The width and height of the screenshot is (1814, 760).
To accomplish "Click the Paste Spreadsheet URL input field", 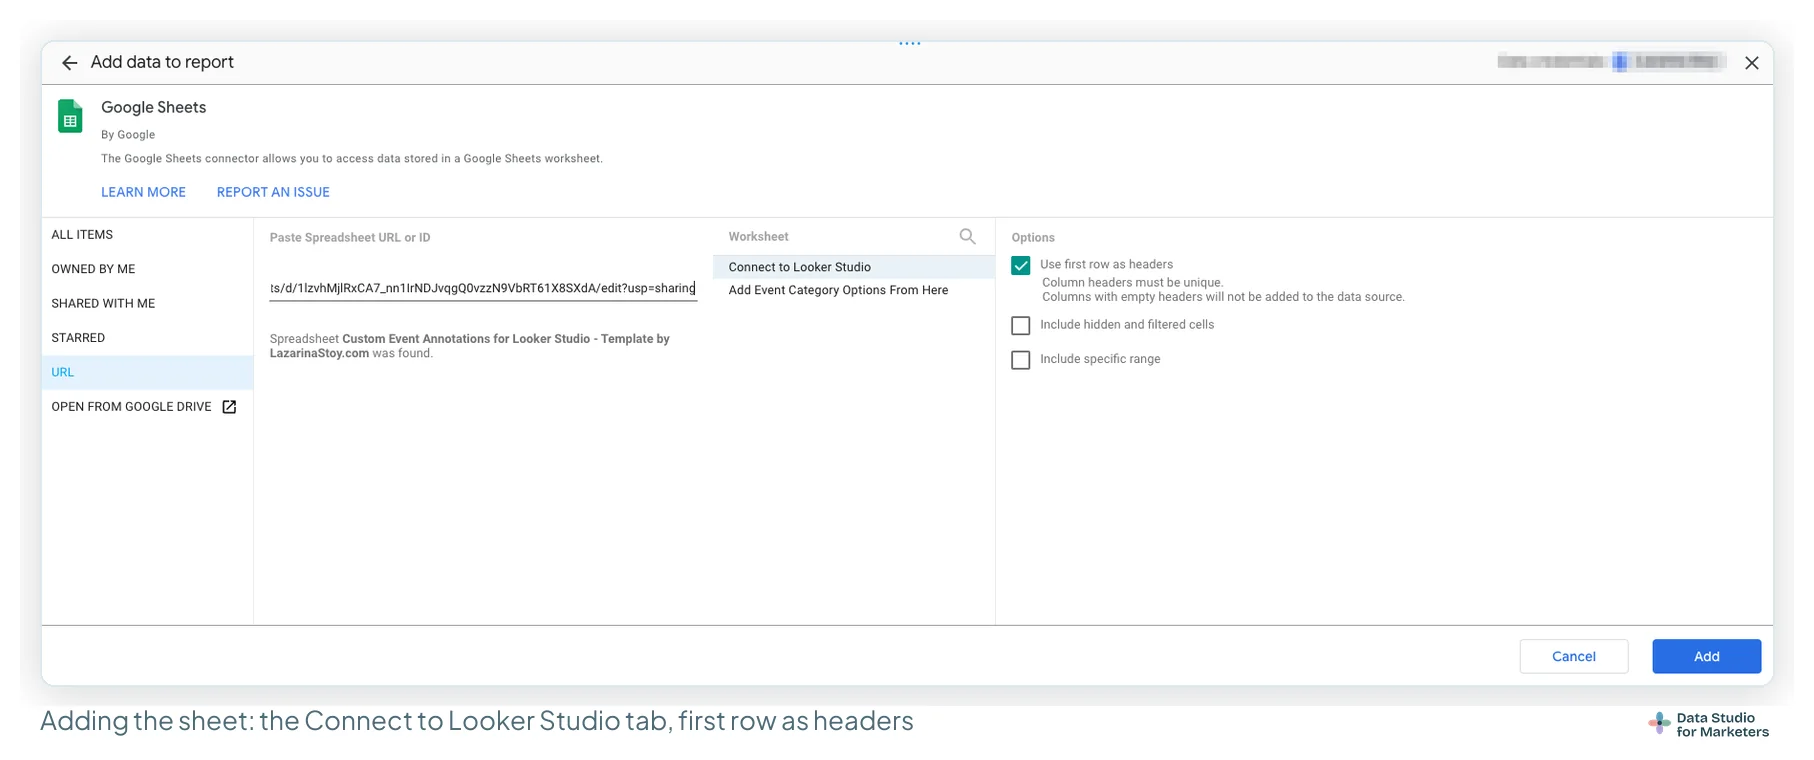I will click(x=483, y=288).
